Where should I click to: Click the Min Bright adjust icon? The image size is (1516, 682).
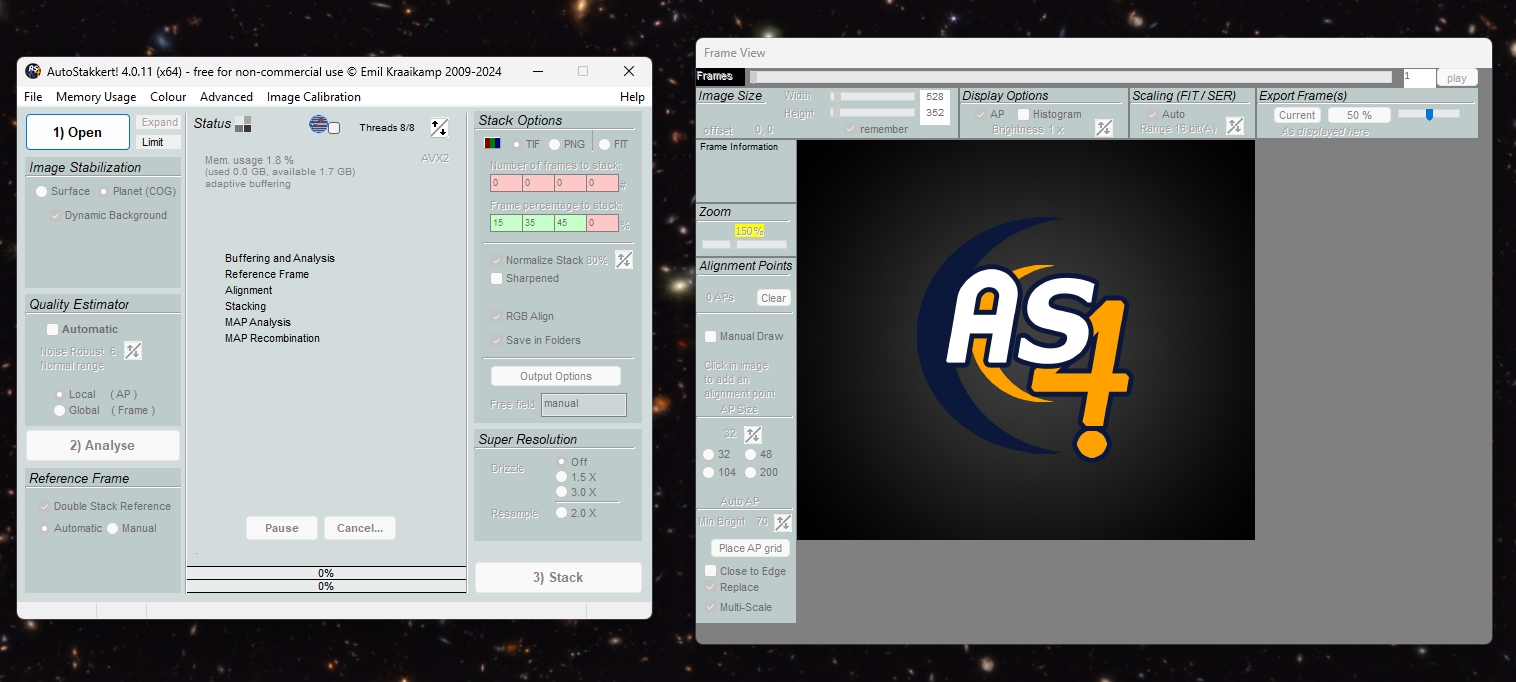point(783,522)
